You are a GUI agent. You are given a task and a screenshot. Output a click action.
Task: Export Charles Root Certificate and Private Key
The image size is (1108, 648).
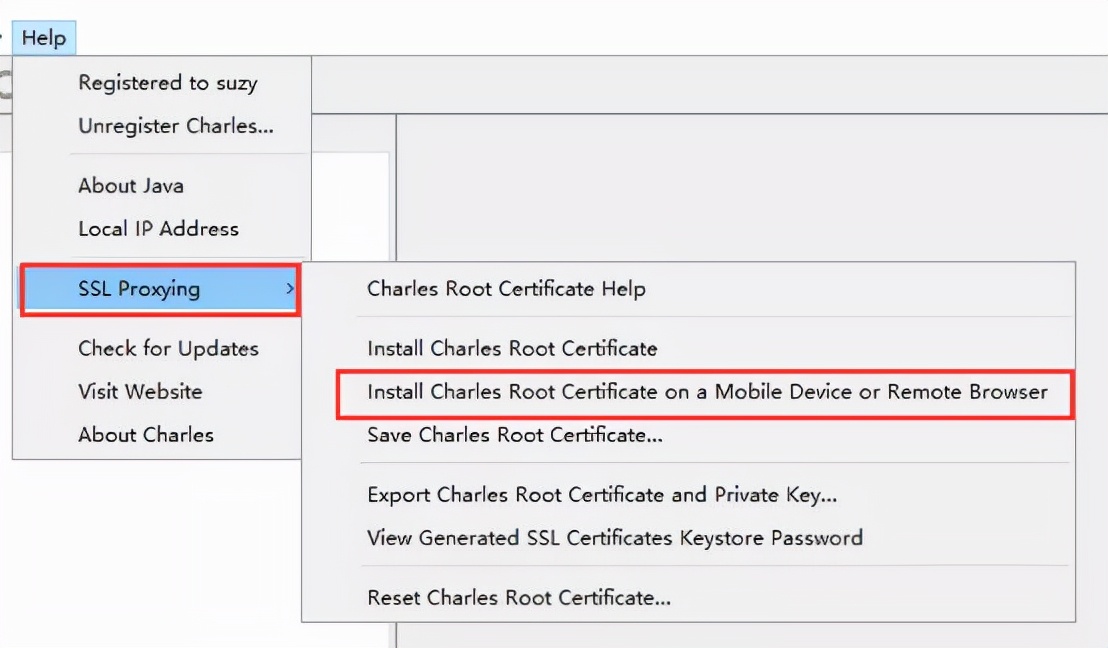688,495
